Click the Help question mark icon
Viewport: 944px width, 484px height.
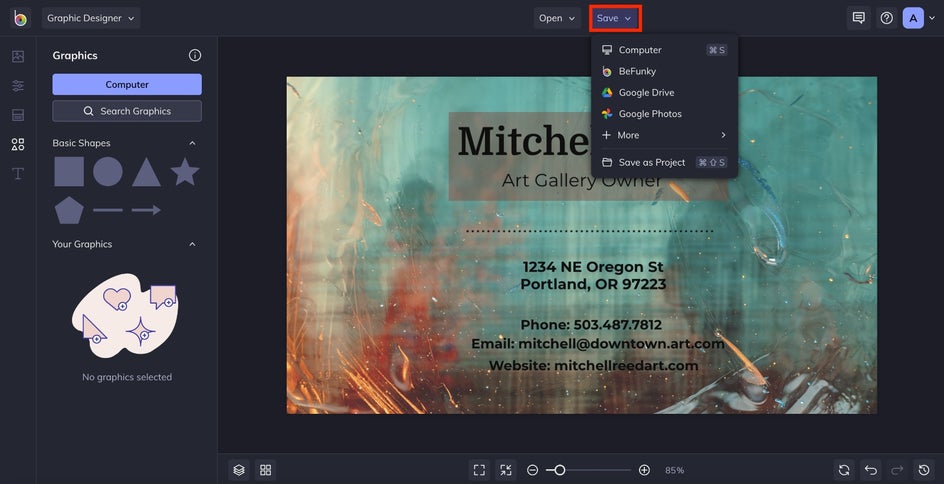click(886, 18)
